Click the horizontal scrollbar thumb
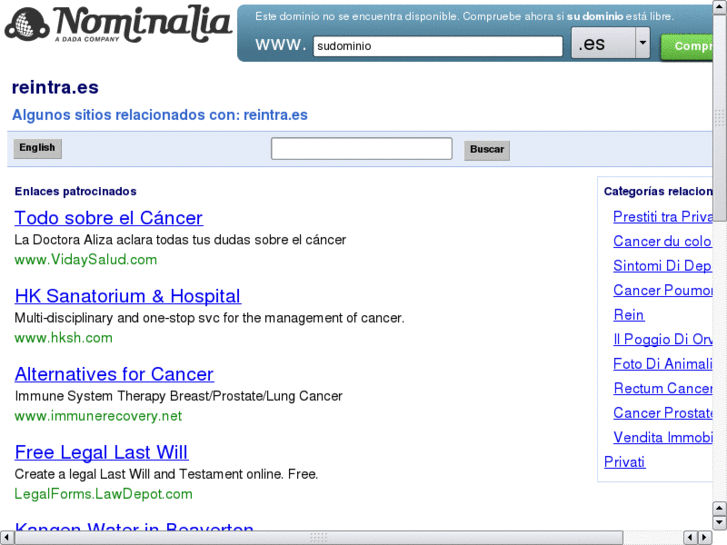This screenshot has width=727, height=545. [319, 538]
